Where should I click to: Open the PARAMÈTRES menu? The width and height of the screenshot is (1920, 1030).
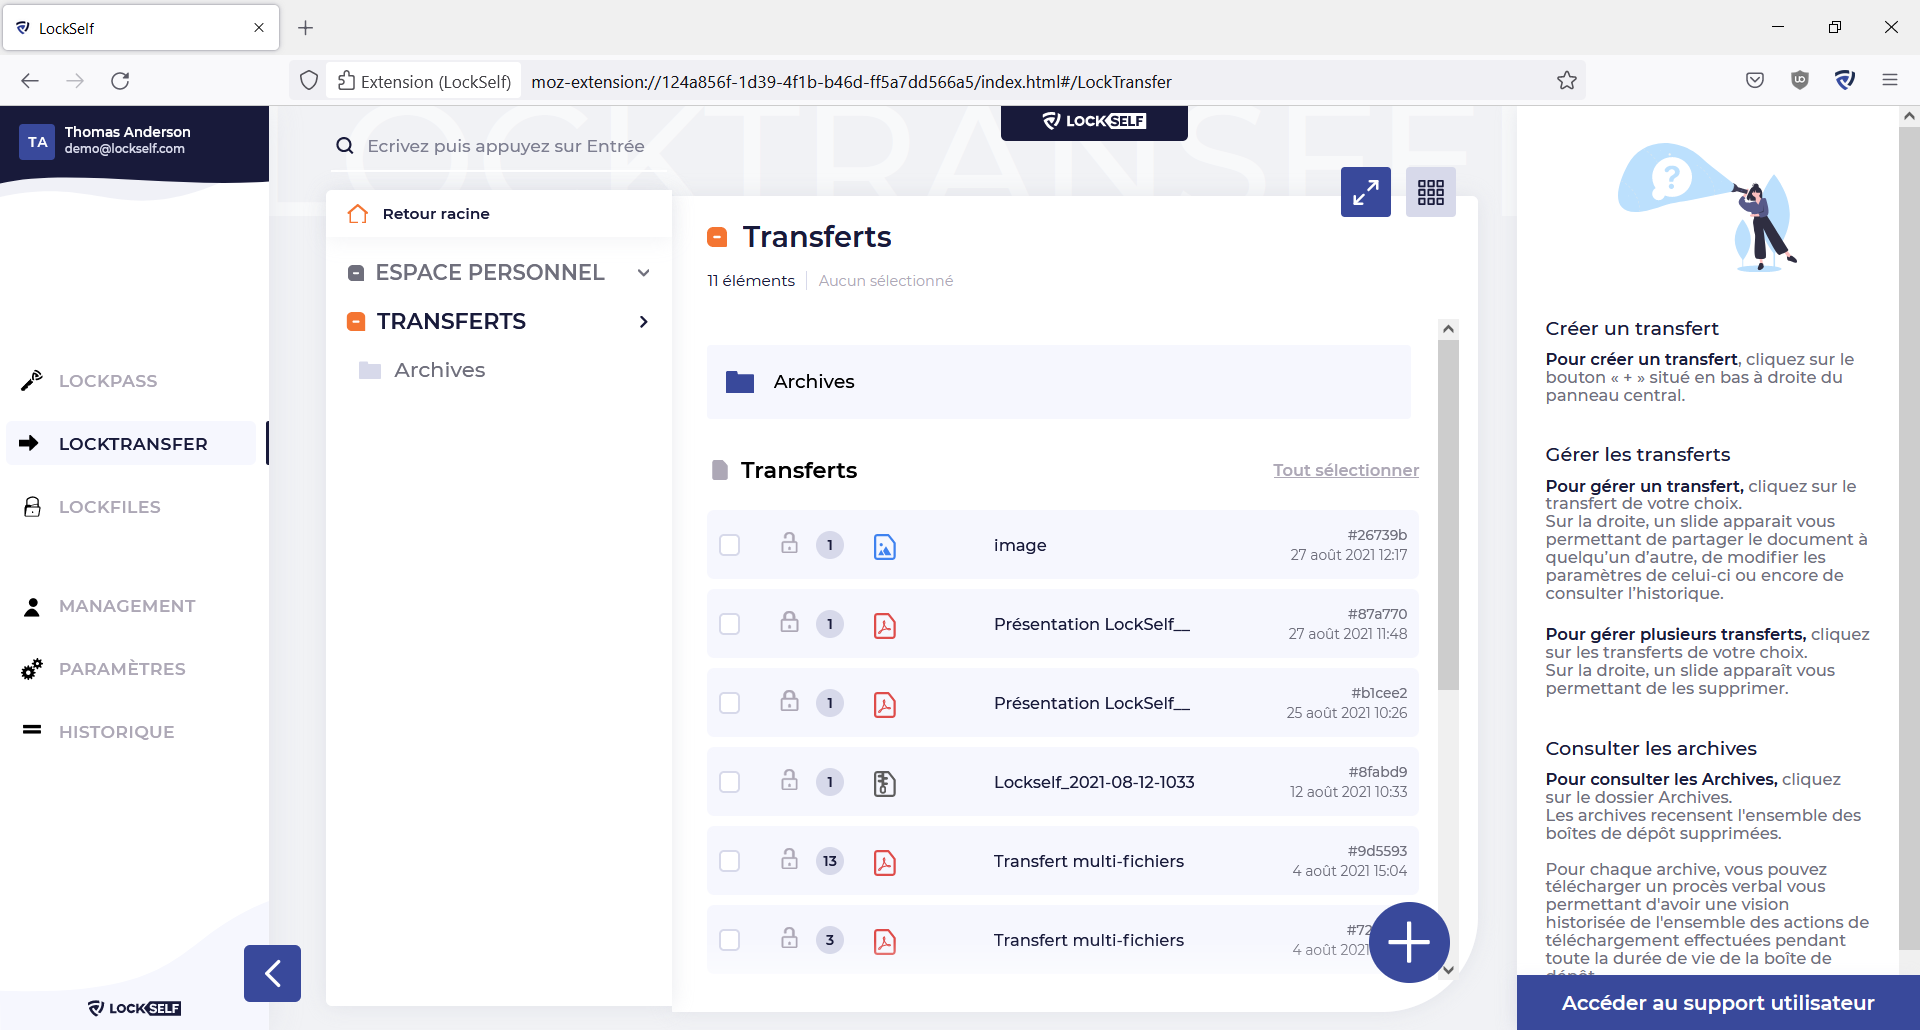pyautogui.click(x=122, y=669)
